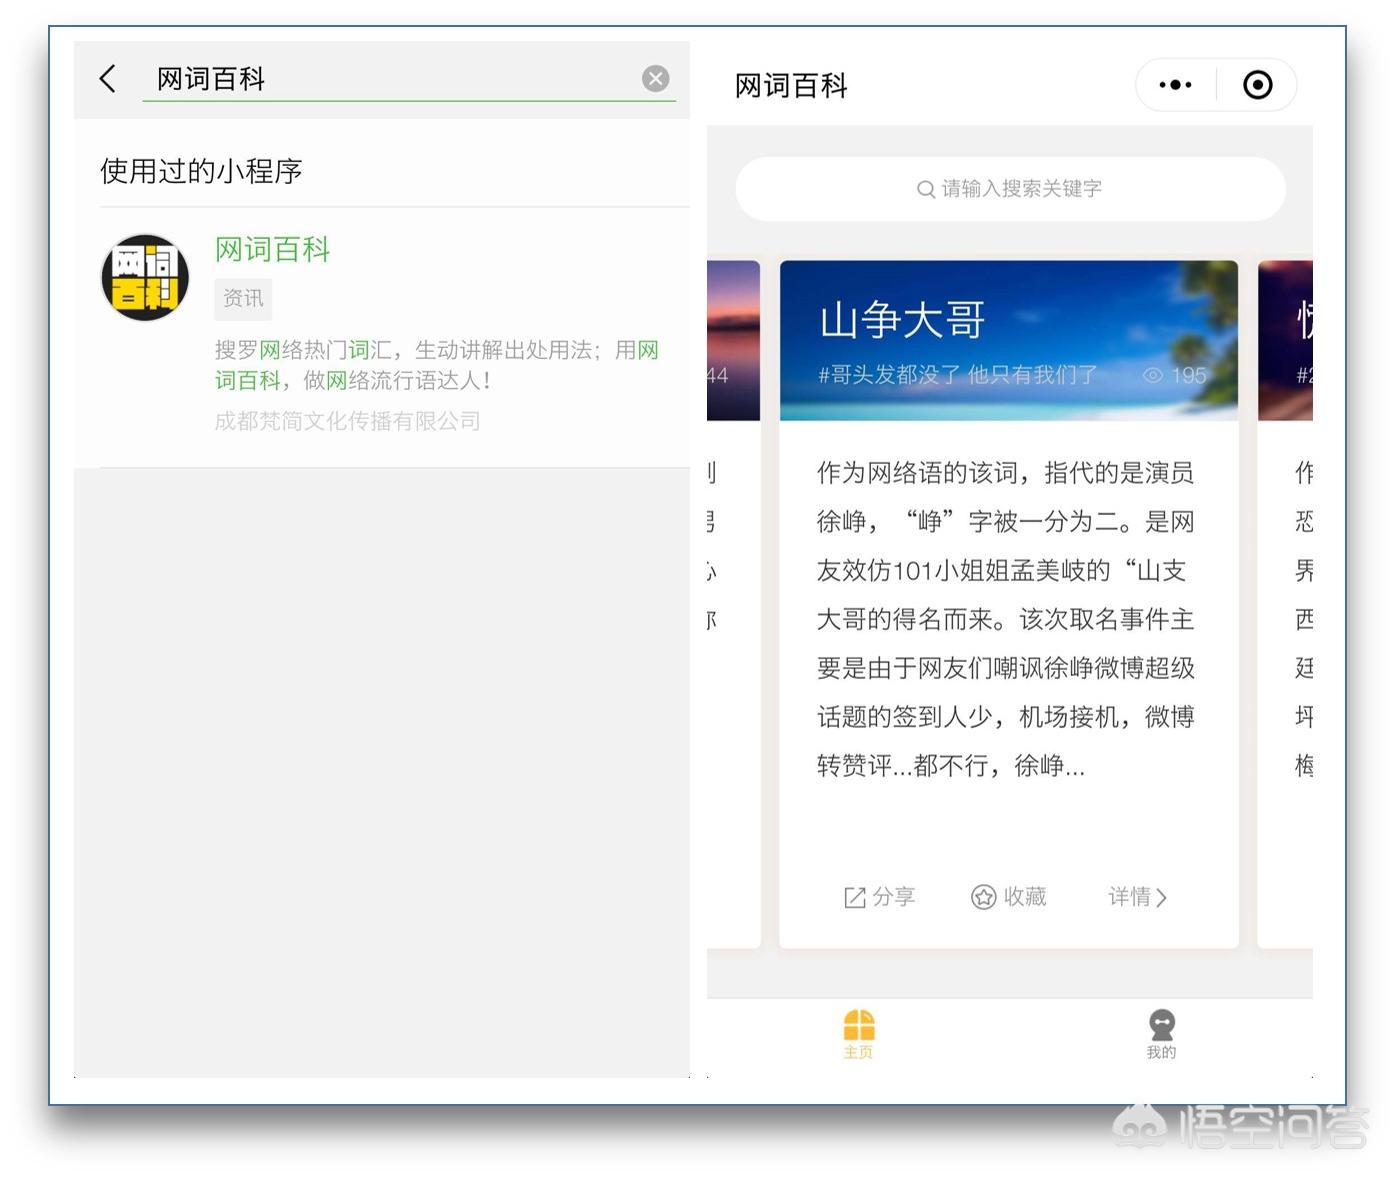The height and width of the screenshot is (1177, 1395).
Task: Tap the 请输入搜索关键字 search input
Action: [1010, 189]
